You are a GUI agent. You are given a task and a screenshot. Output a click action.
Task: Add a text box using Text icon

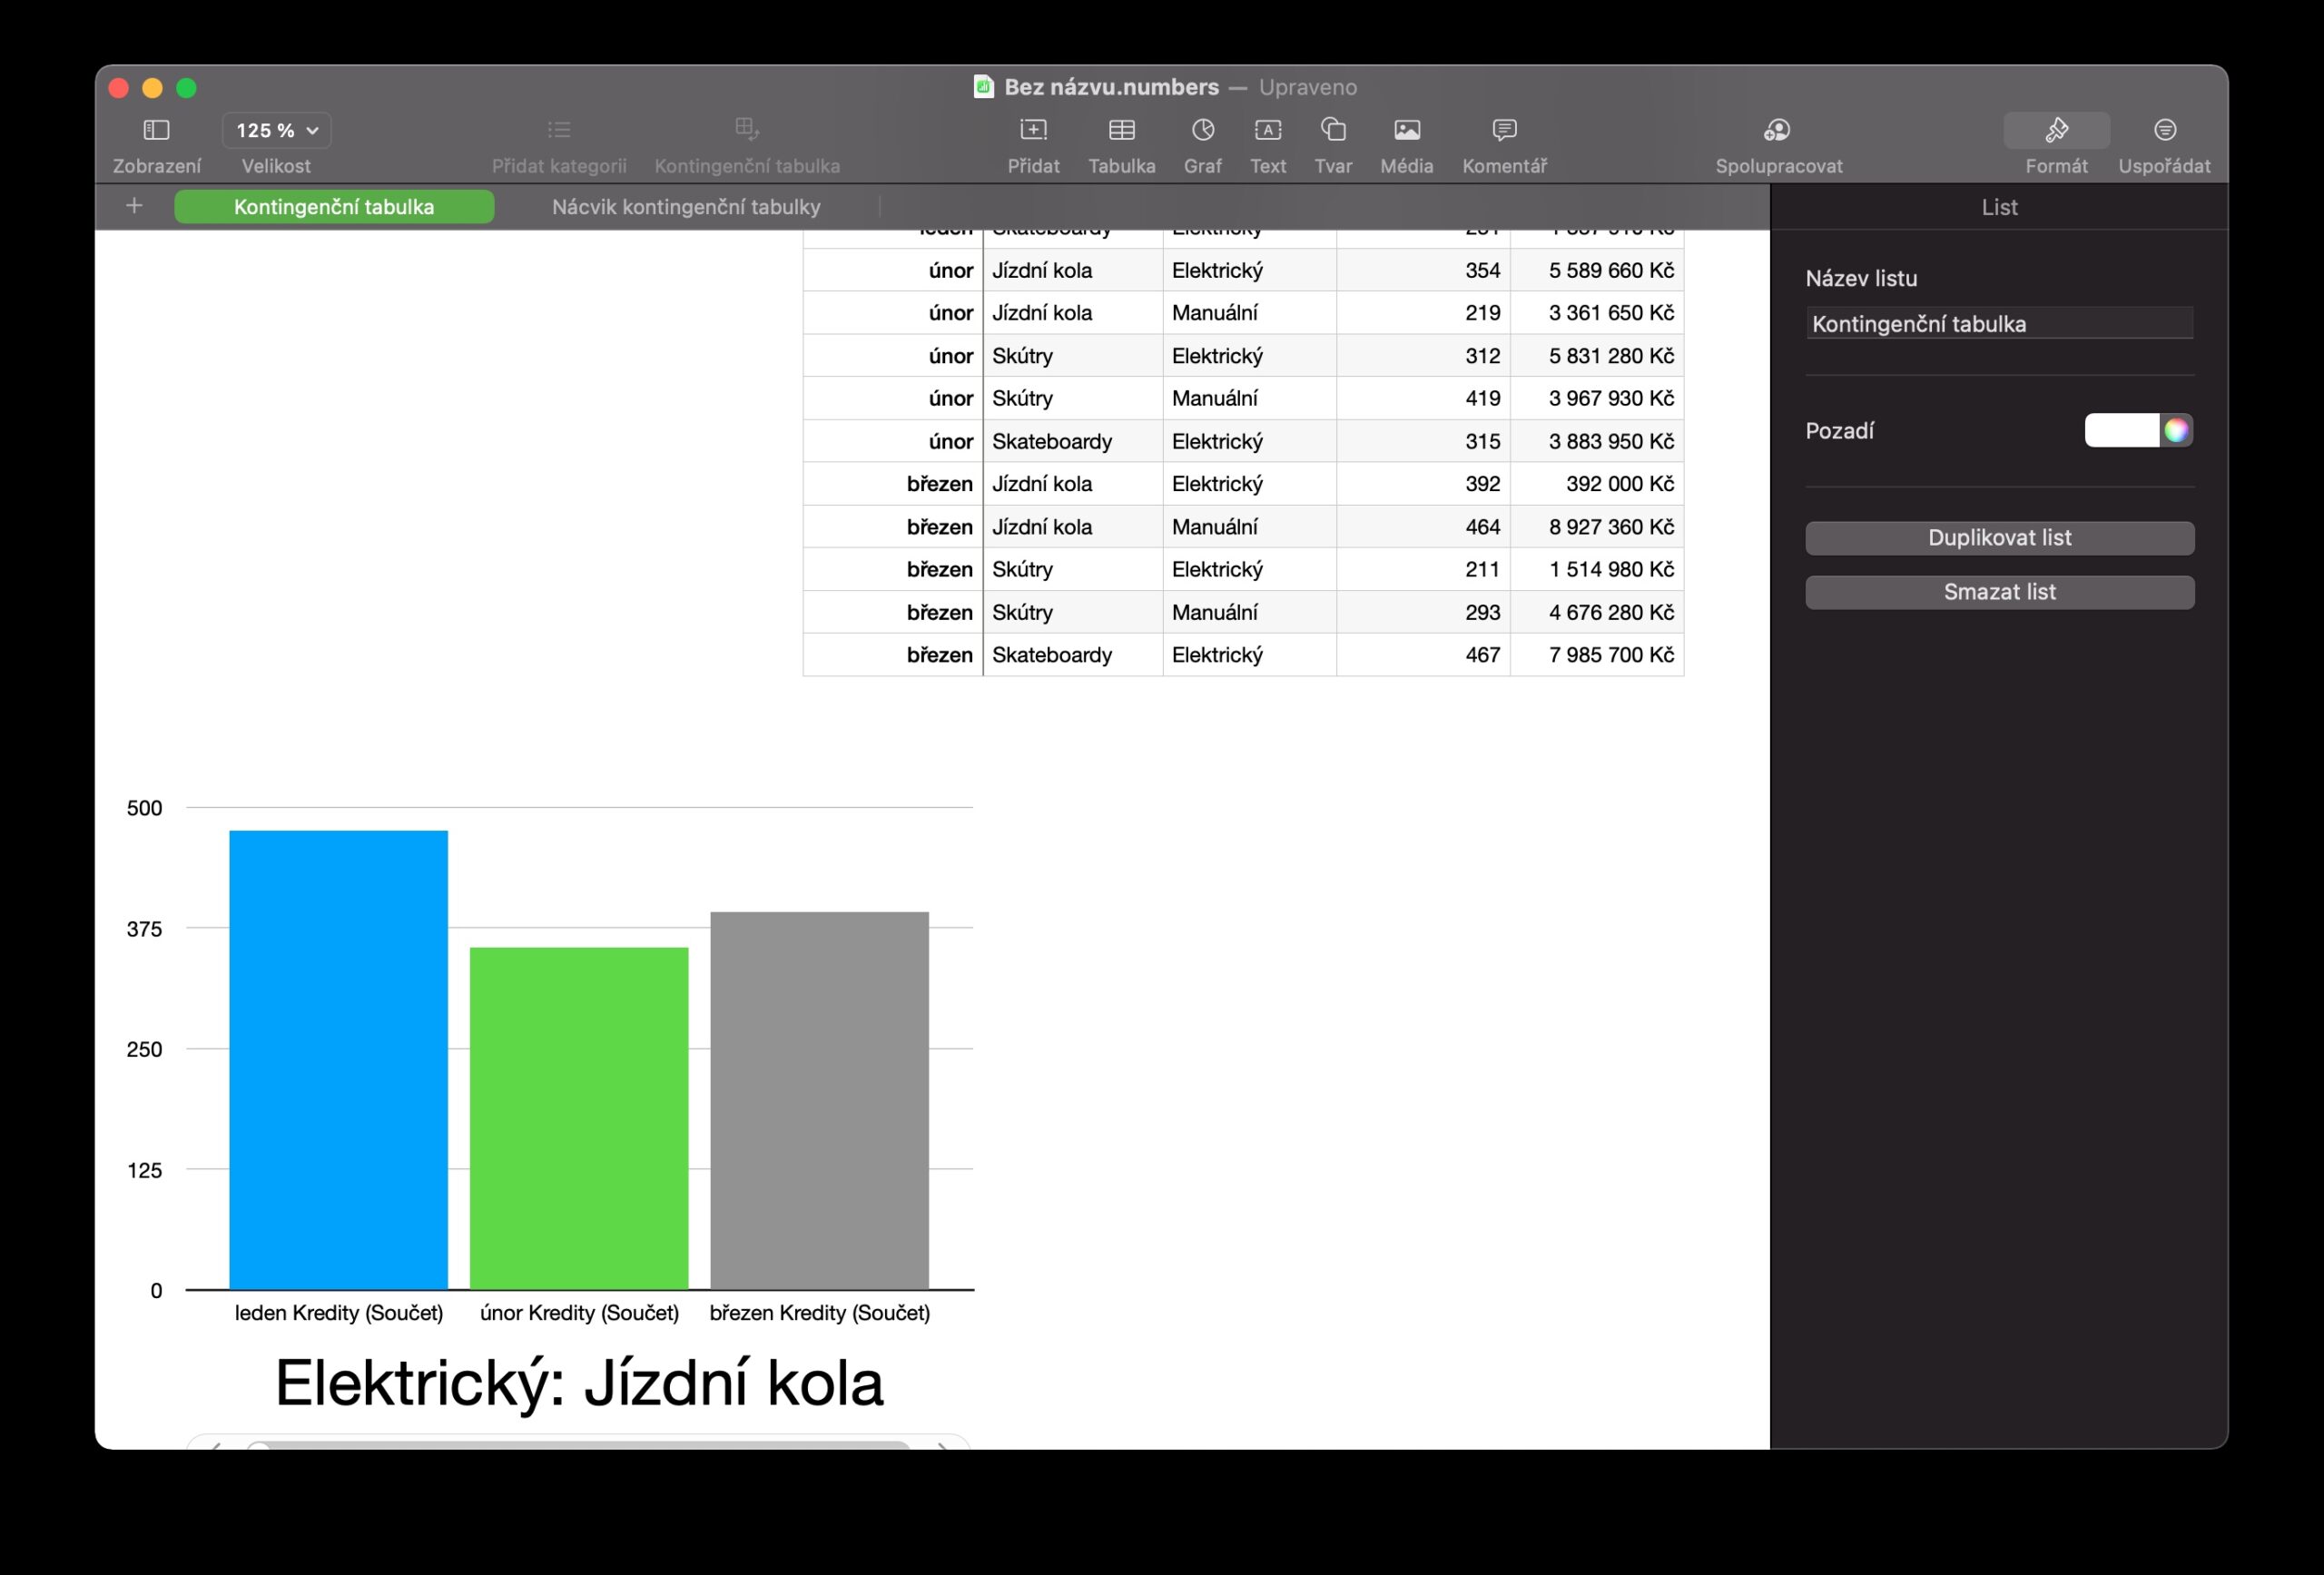coord(1267,130)
